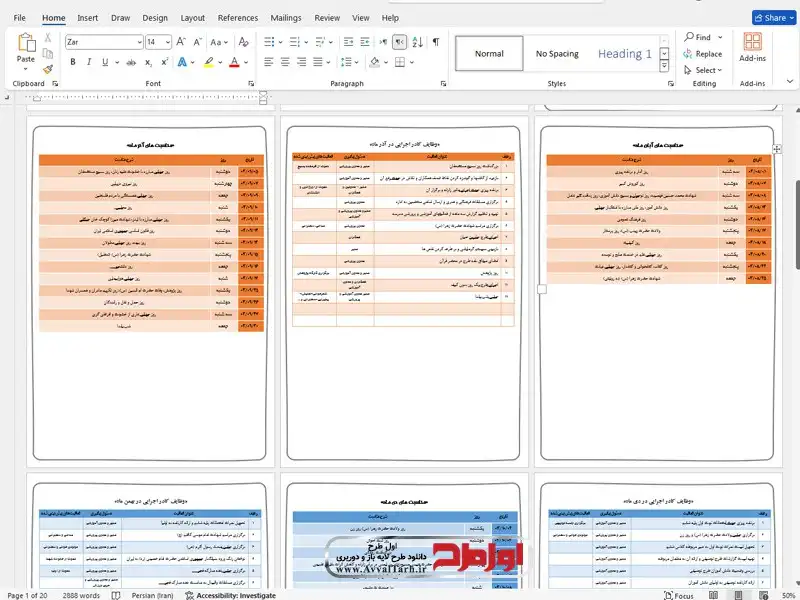800x600 pixels.
Task: Open the Styles pane launcher
Action: 671,84
